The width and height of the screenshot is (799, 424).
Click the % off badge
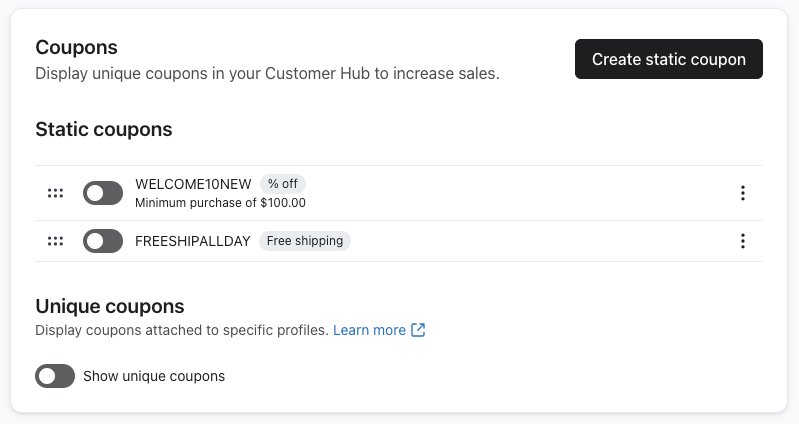coord(283,184)
